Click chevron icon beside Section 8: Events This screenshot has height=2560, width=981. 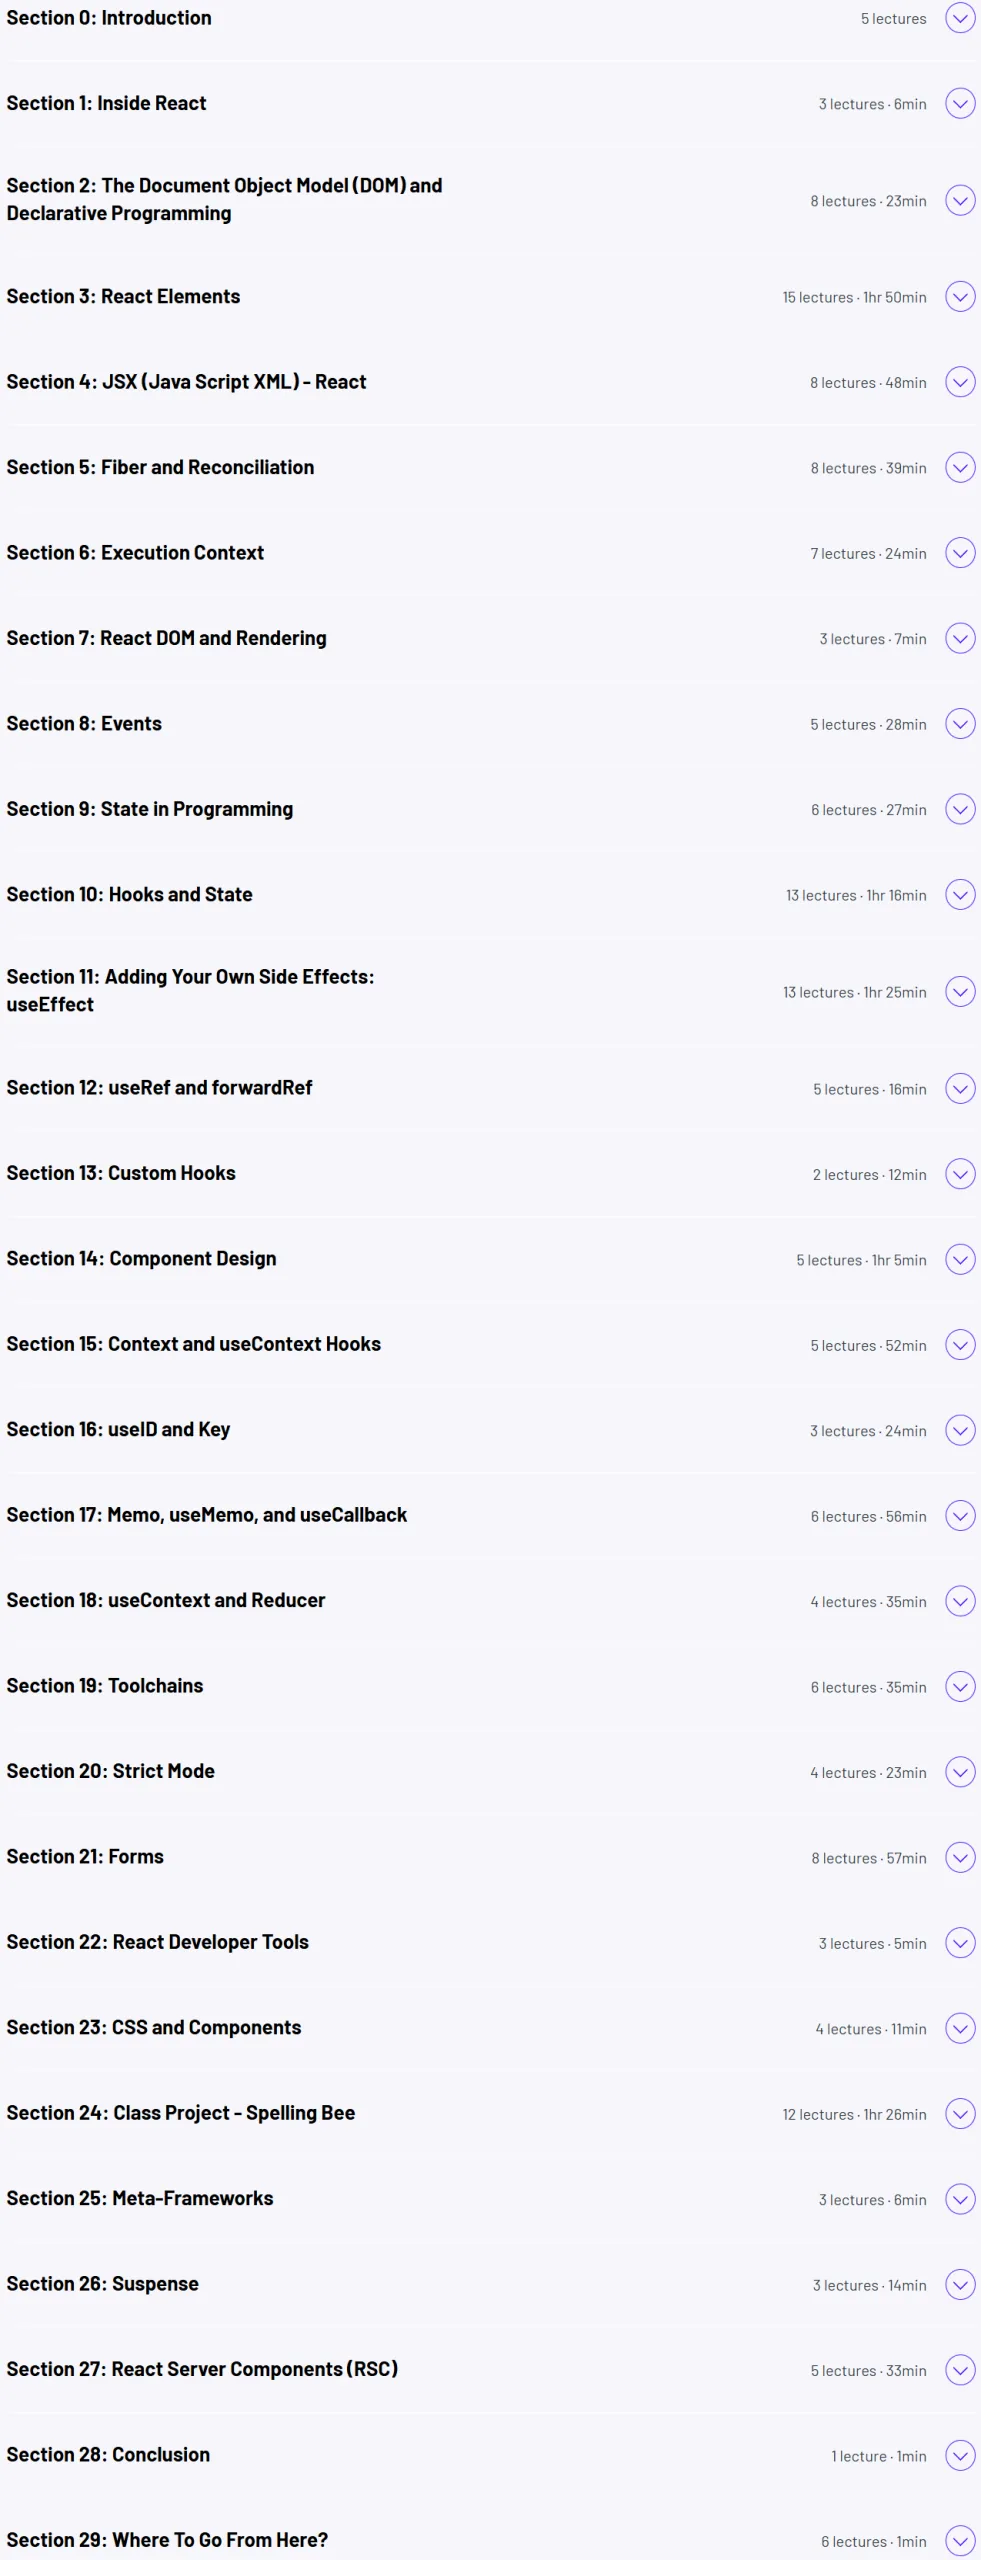click(960, 724)
